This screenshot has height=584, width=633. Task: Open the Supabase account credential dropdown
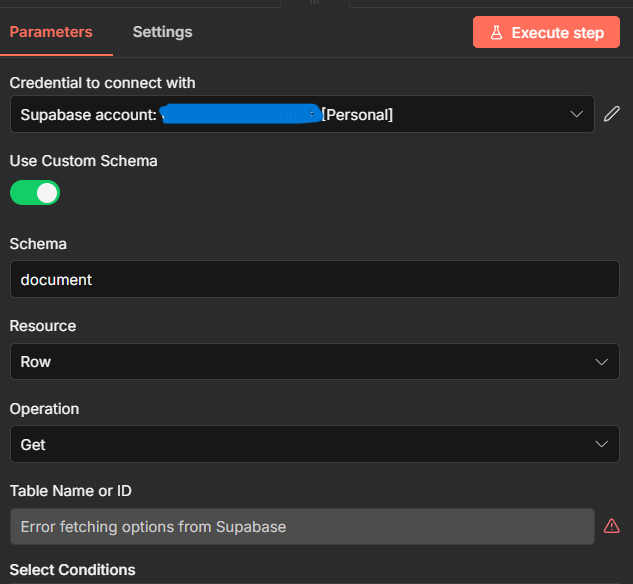[300, 115]
